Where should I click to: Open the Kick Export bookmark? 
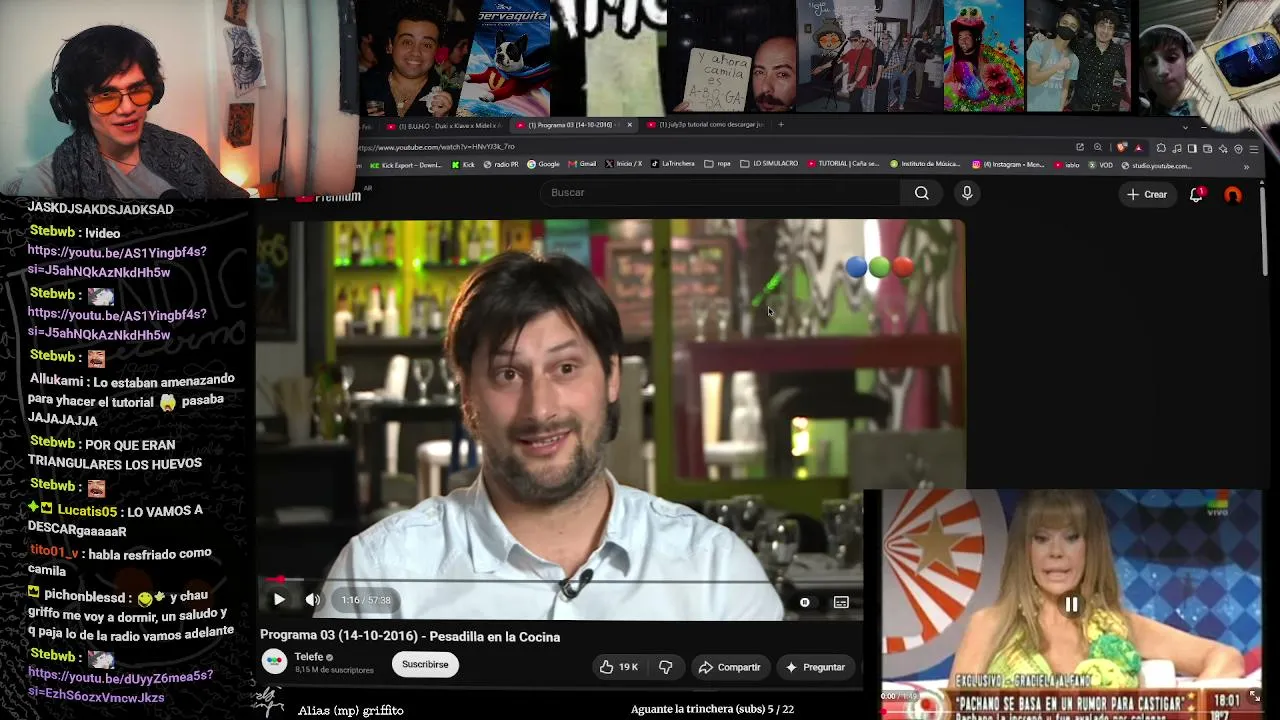coord(406,165)
